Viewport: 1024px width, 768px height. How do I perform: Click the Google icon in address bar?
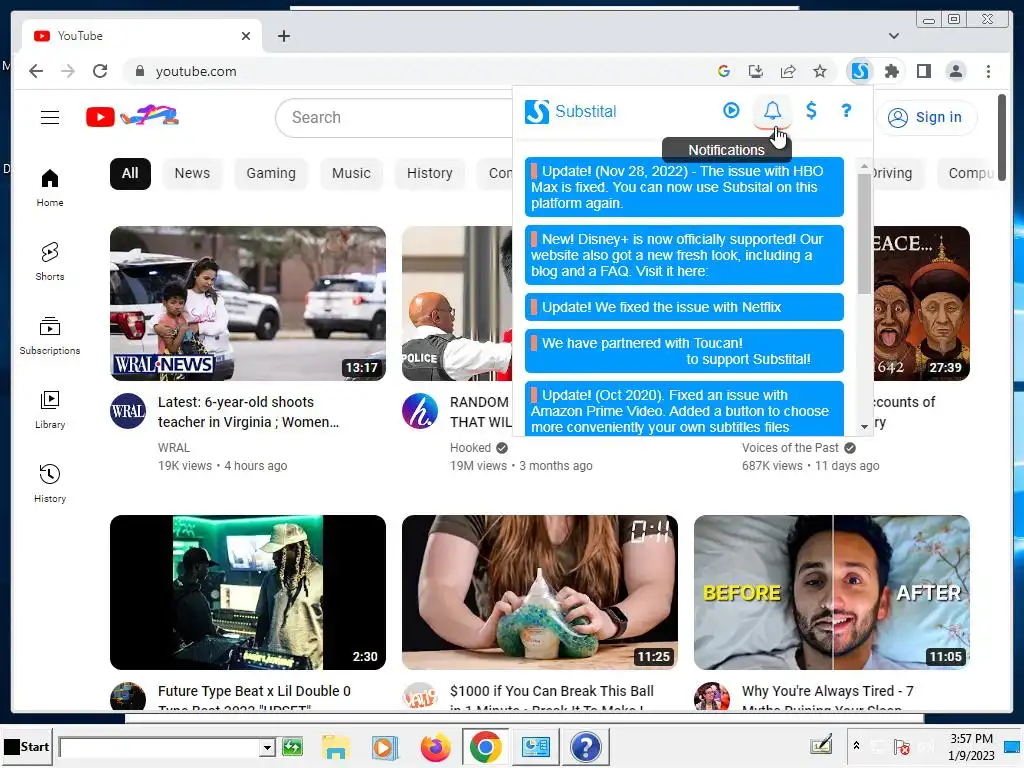click(x=724, y=71)
